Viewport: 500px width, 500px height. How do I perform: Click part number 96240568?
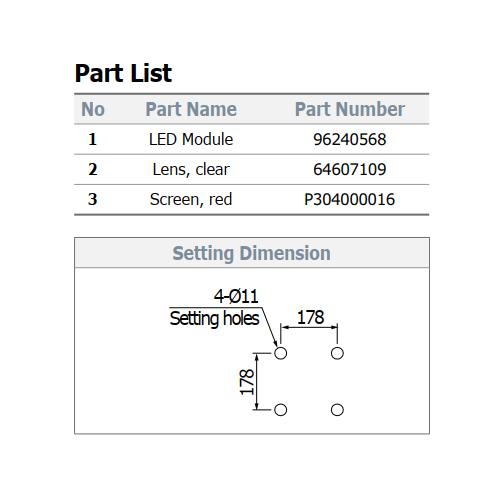(350, 139)
